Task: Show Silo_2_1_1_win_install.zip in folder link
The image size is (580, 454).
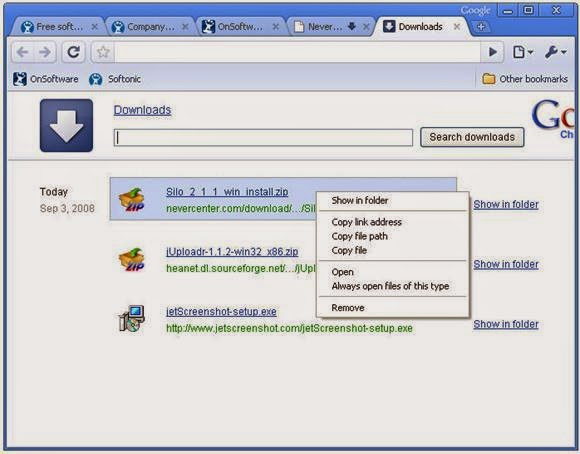Action: pyautogui.click(x=506, y=204)
